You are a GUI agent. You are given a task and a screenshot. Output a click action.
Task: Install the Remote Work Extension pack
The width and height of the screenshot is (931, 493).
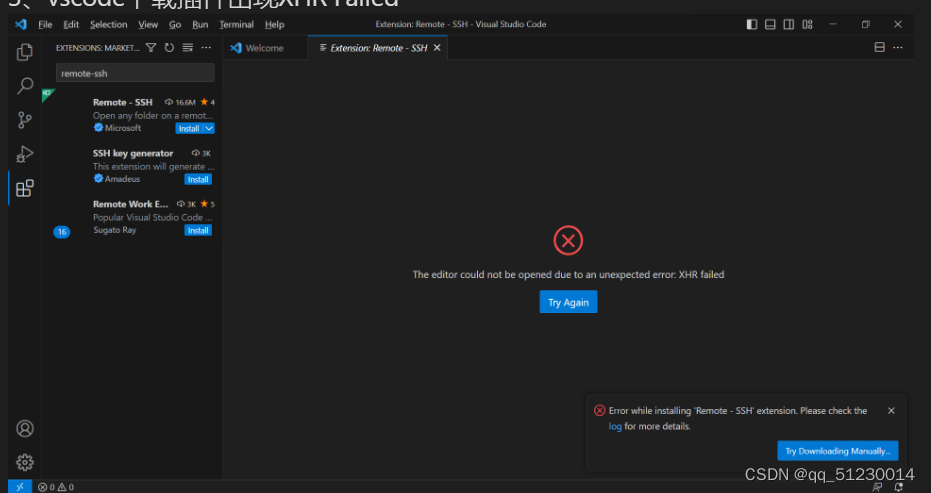point(198,230)
